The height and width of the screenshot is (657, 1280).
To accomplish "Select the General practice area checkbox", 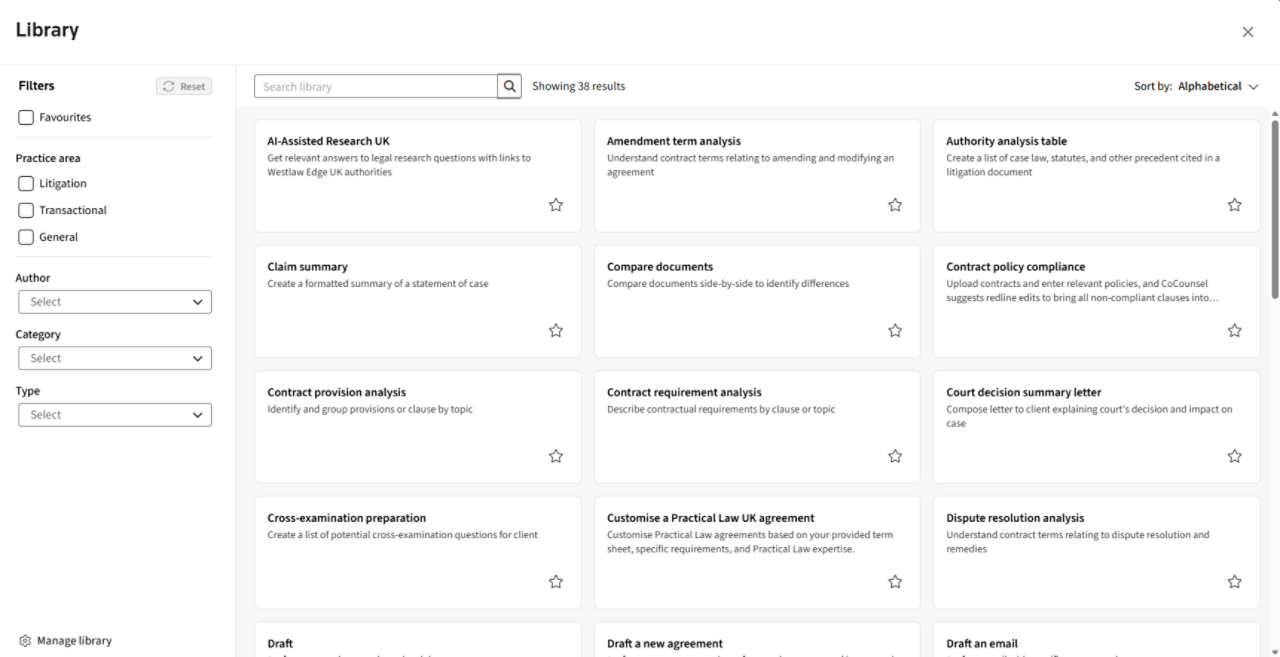I will [26, 238].
